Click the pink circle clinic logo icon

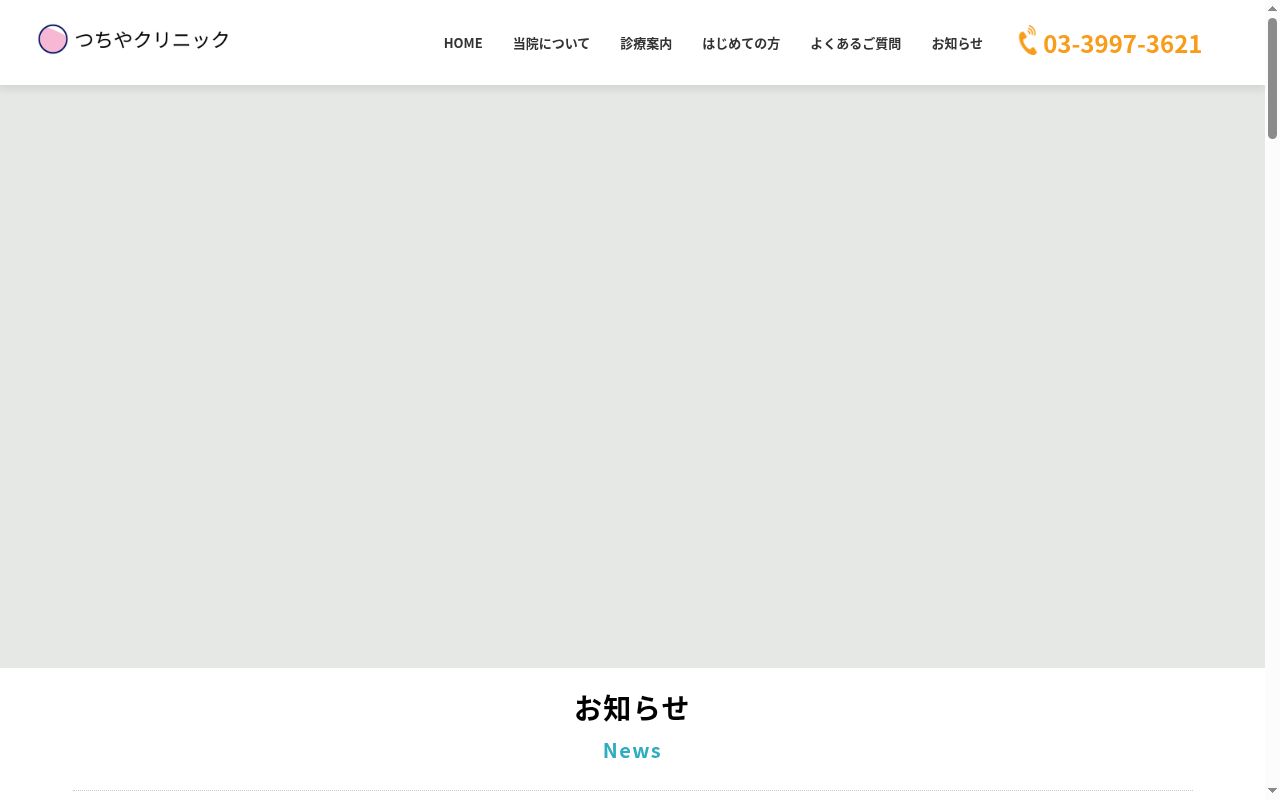coord(53,40)
